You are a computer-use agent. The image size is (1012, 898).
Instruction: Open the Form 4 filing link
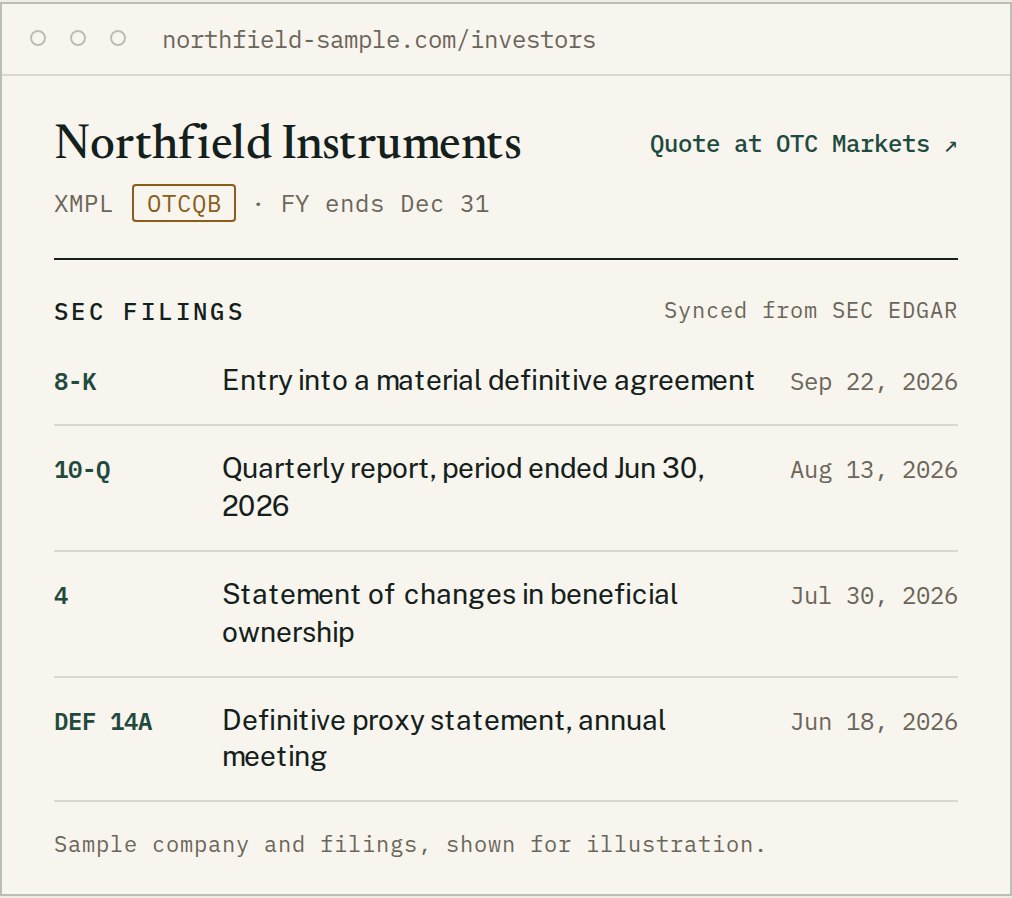pyautogui.click(x=61, y=595)
